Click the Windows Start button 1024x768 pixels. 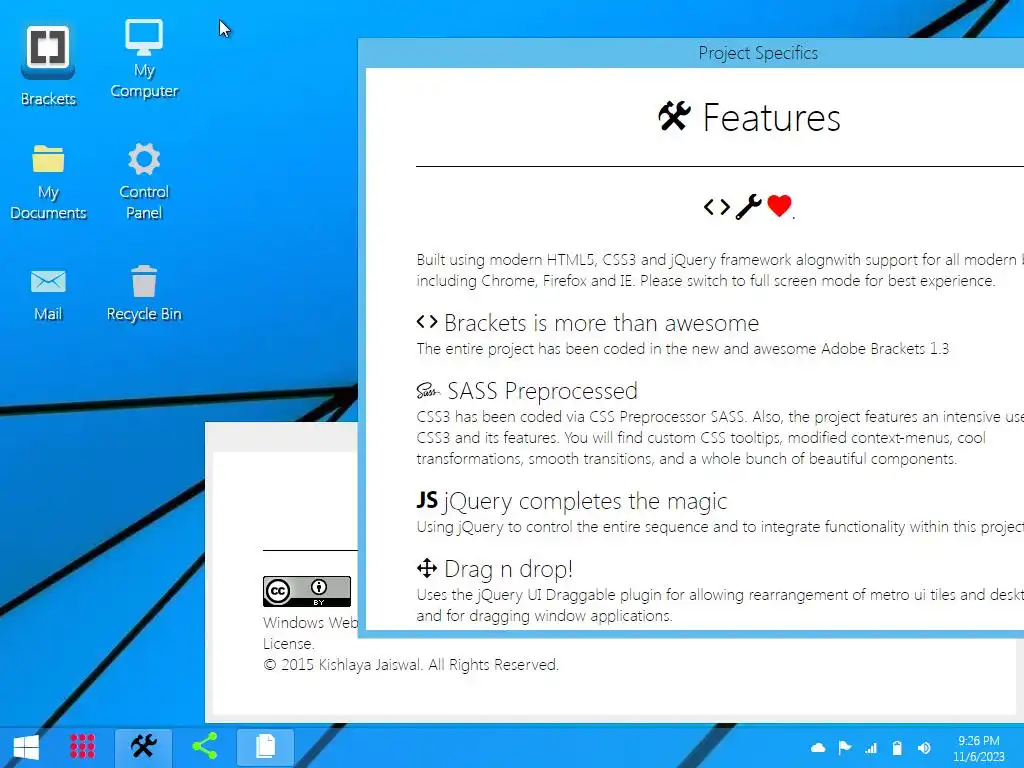pyautogui.click(x=26, y=746)
